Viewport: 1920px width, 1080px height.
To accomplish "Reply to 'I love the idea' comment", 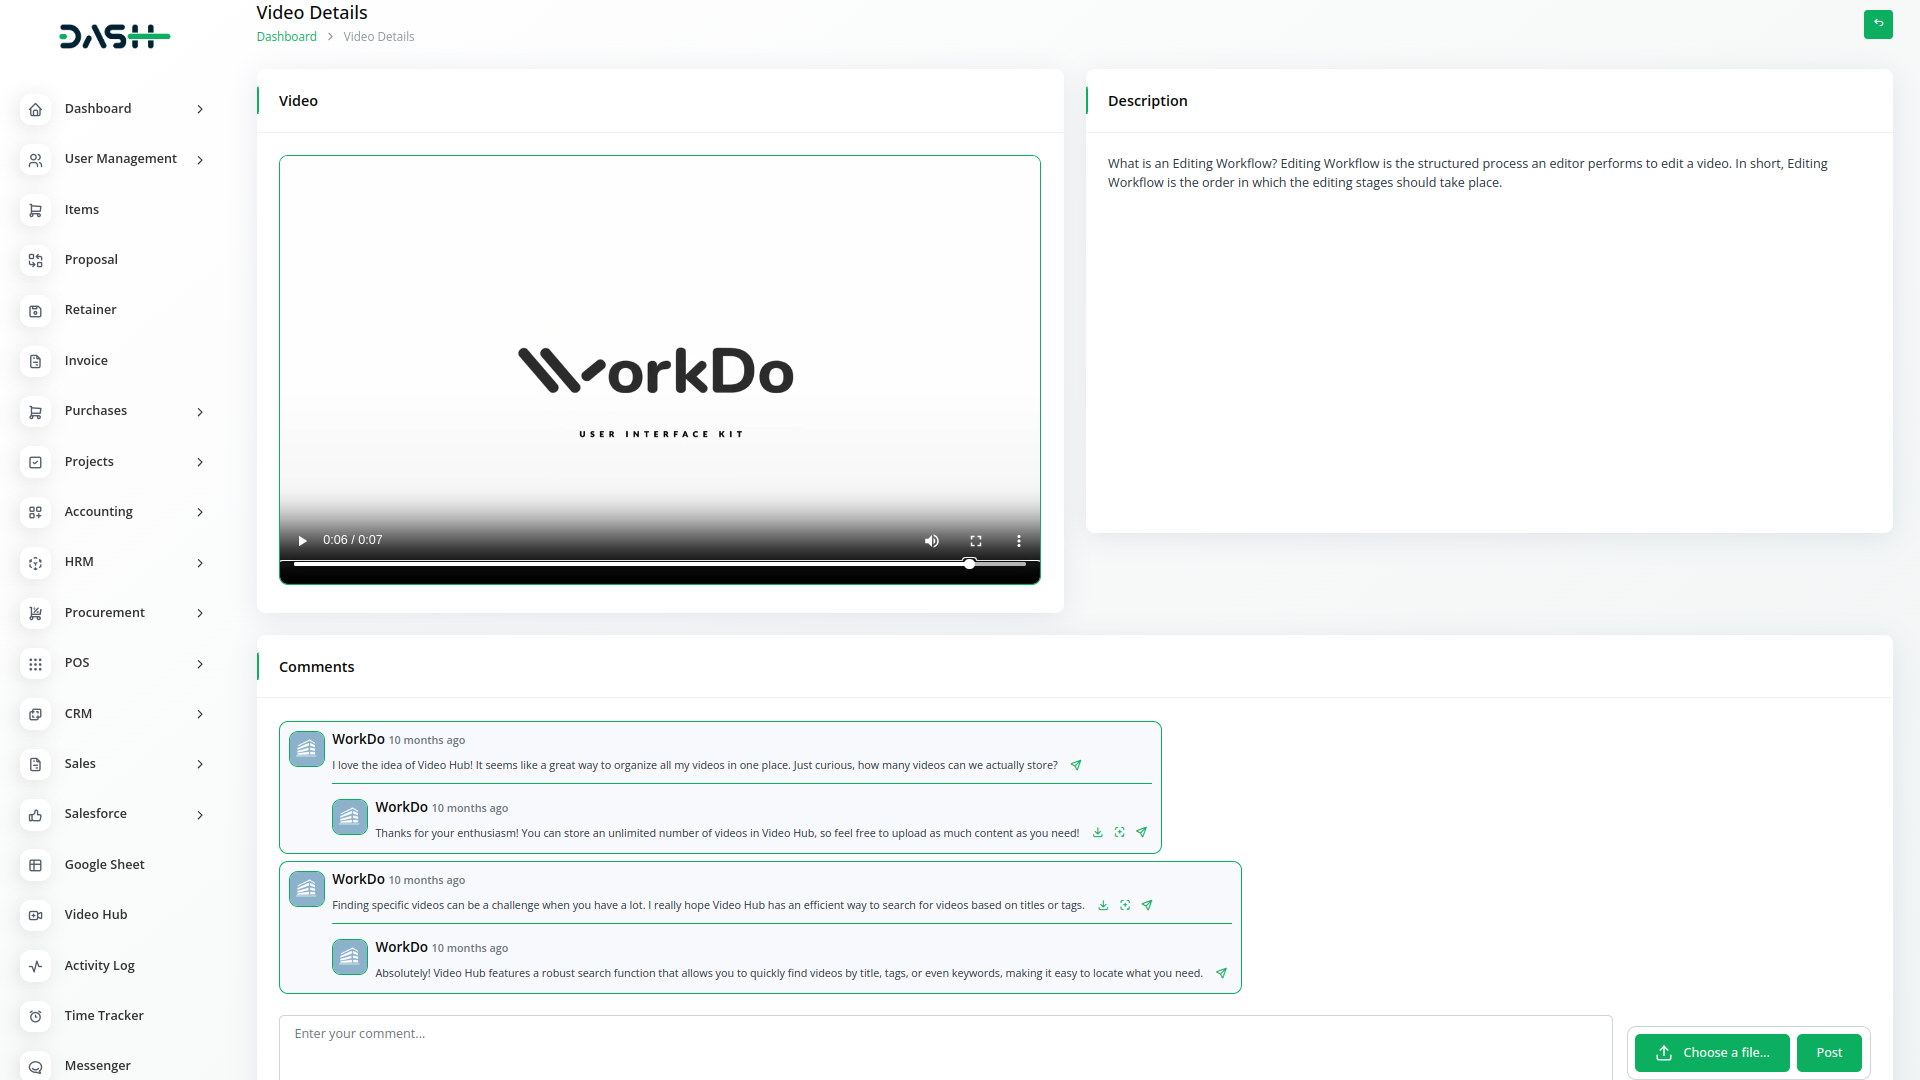I will click(x=1076, y=765).
